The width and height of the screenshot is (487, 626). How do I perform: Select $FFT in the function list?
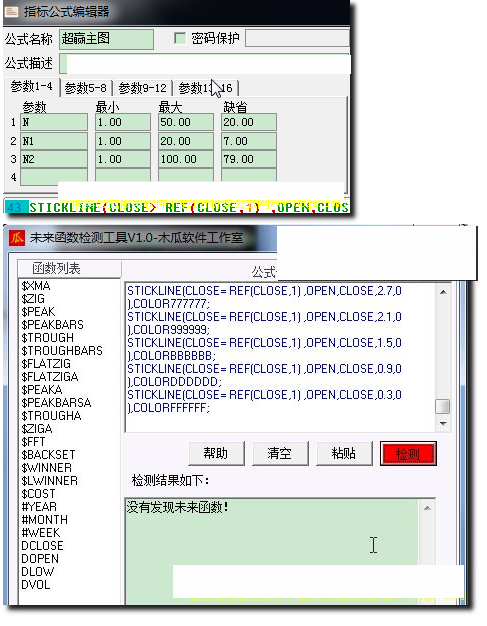tap(34, 442)
